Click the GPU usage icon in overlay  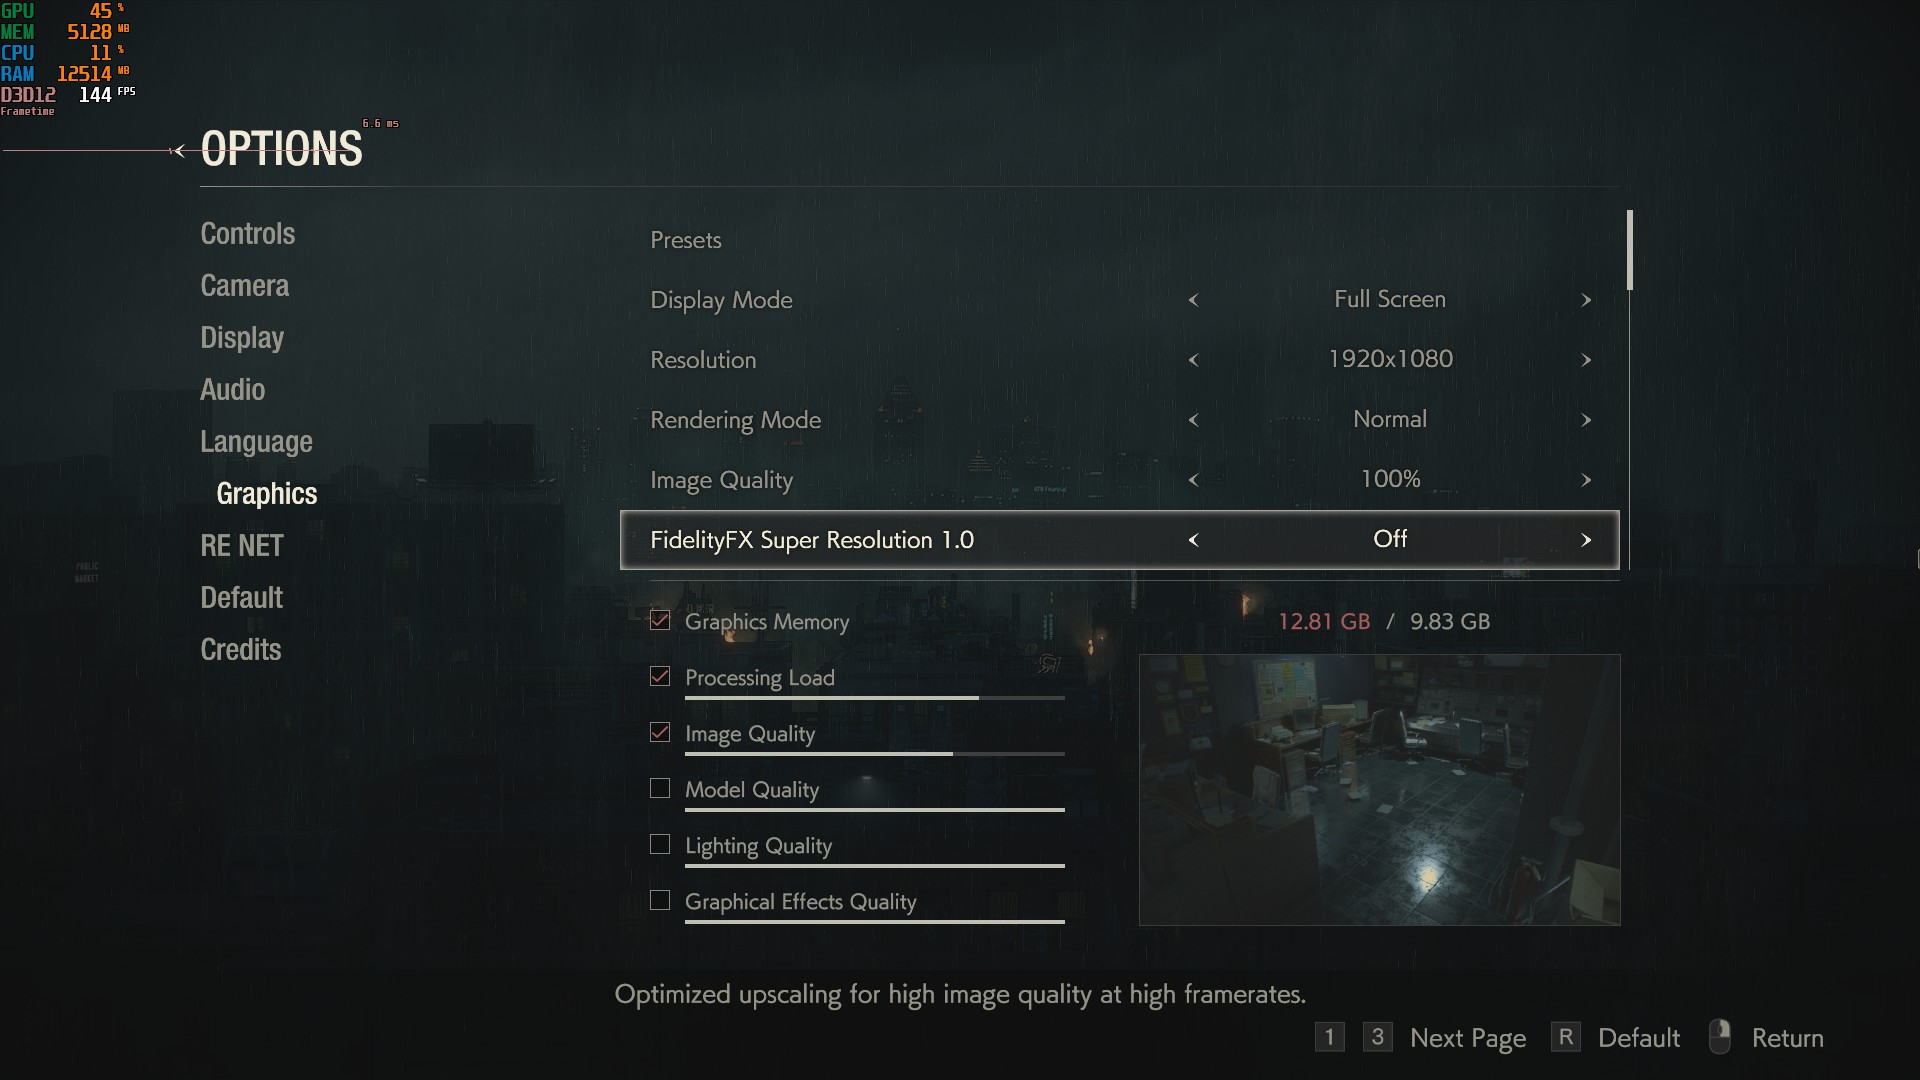(x=17, y=9)
